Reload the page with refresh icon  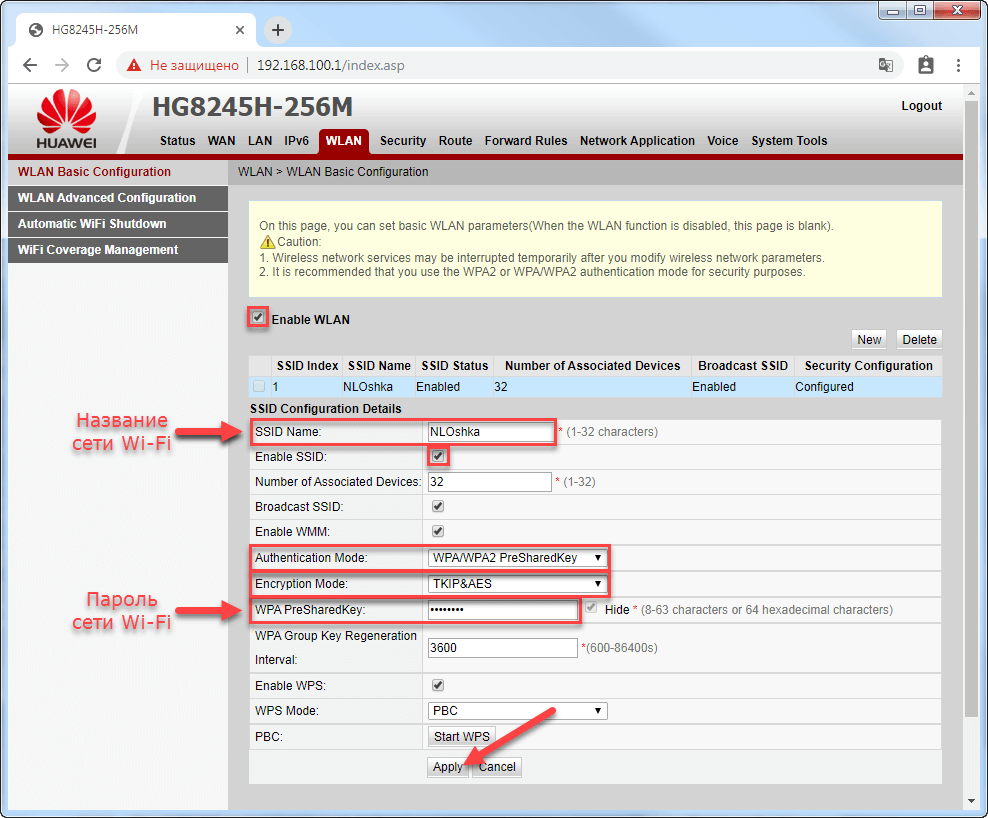[x=94, y=65]
